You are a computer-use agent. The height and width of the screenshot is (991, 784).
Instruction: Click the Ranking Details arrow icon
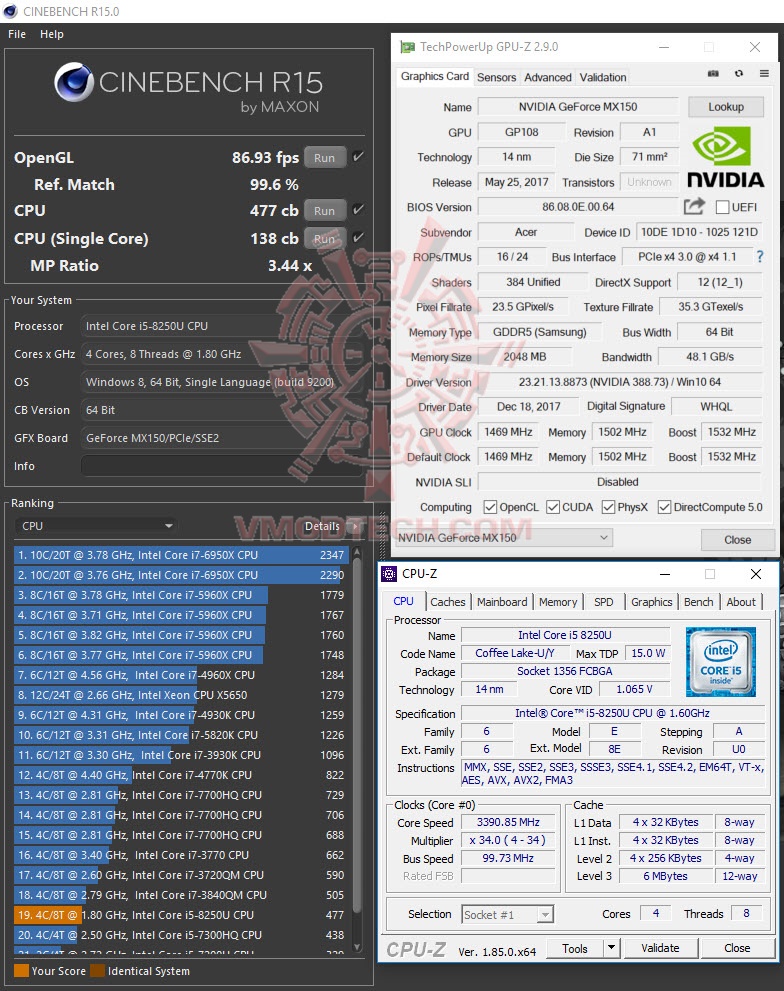click(355, 526)
